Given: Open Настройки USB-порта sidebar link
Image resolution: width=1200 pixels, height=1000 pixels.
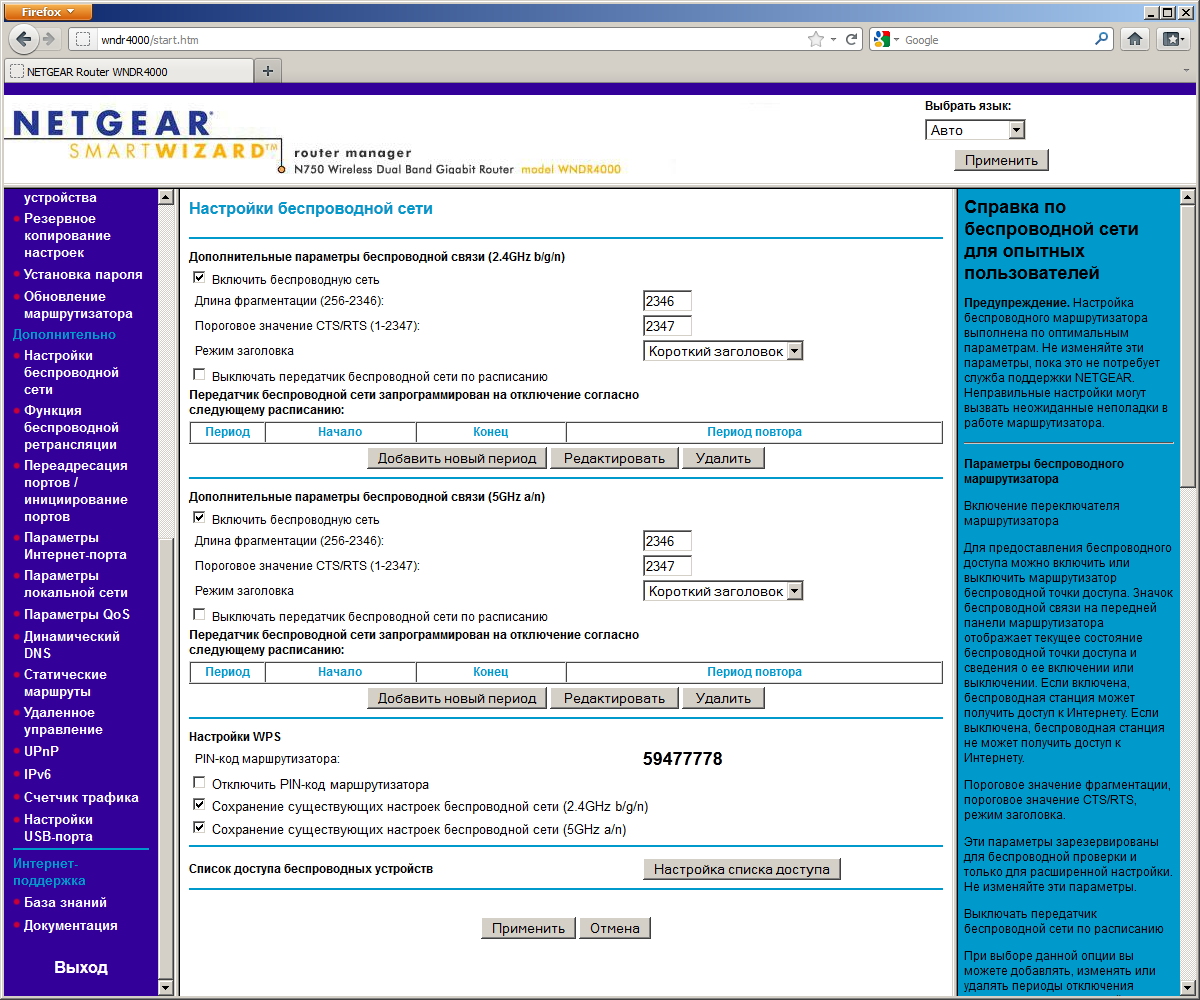Looking at the screenshot, I should coord(58,827).
